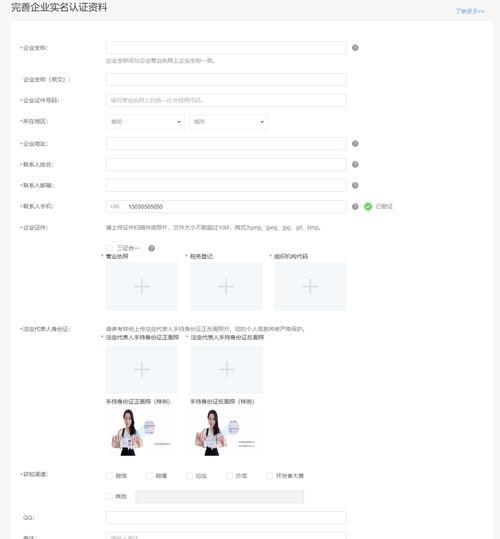Click the plus icon under 营业执照
This screenshot has height=539, width=500.
tap(142, 286)
